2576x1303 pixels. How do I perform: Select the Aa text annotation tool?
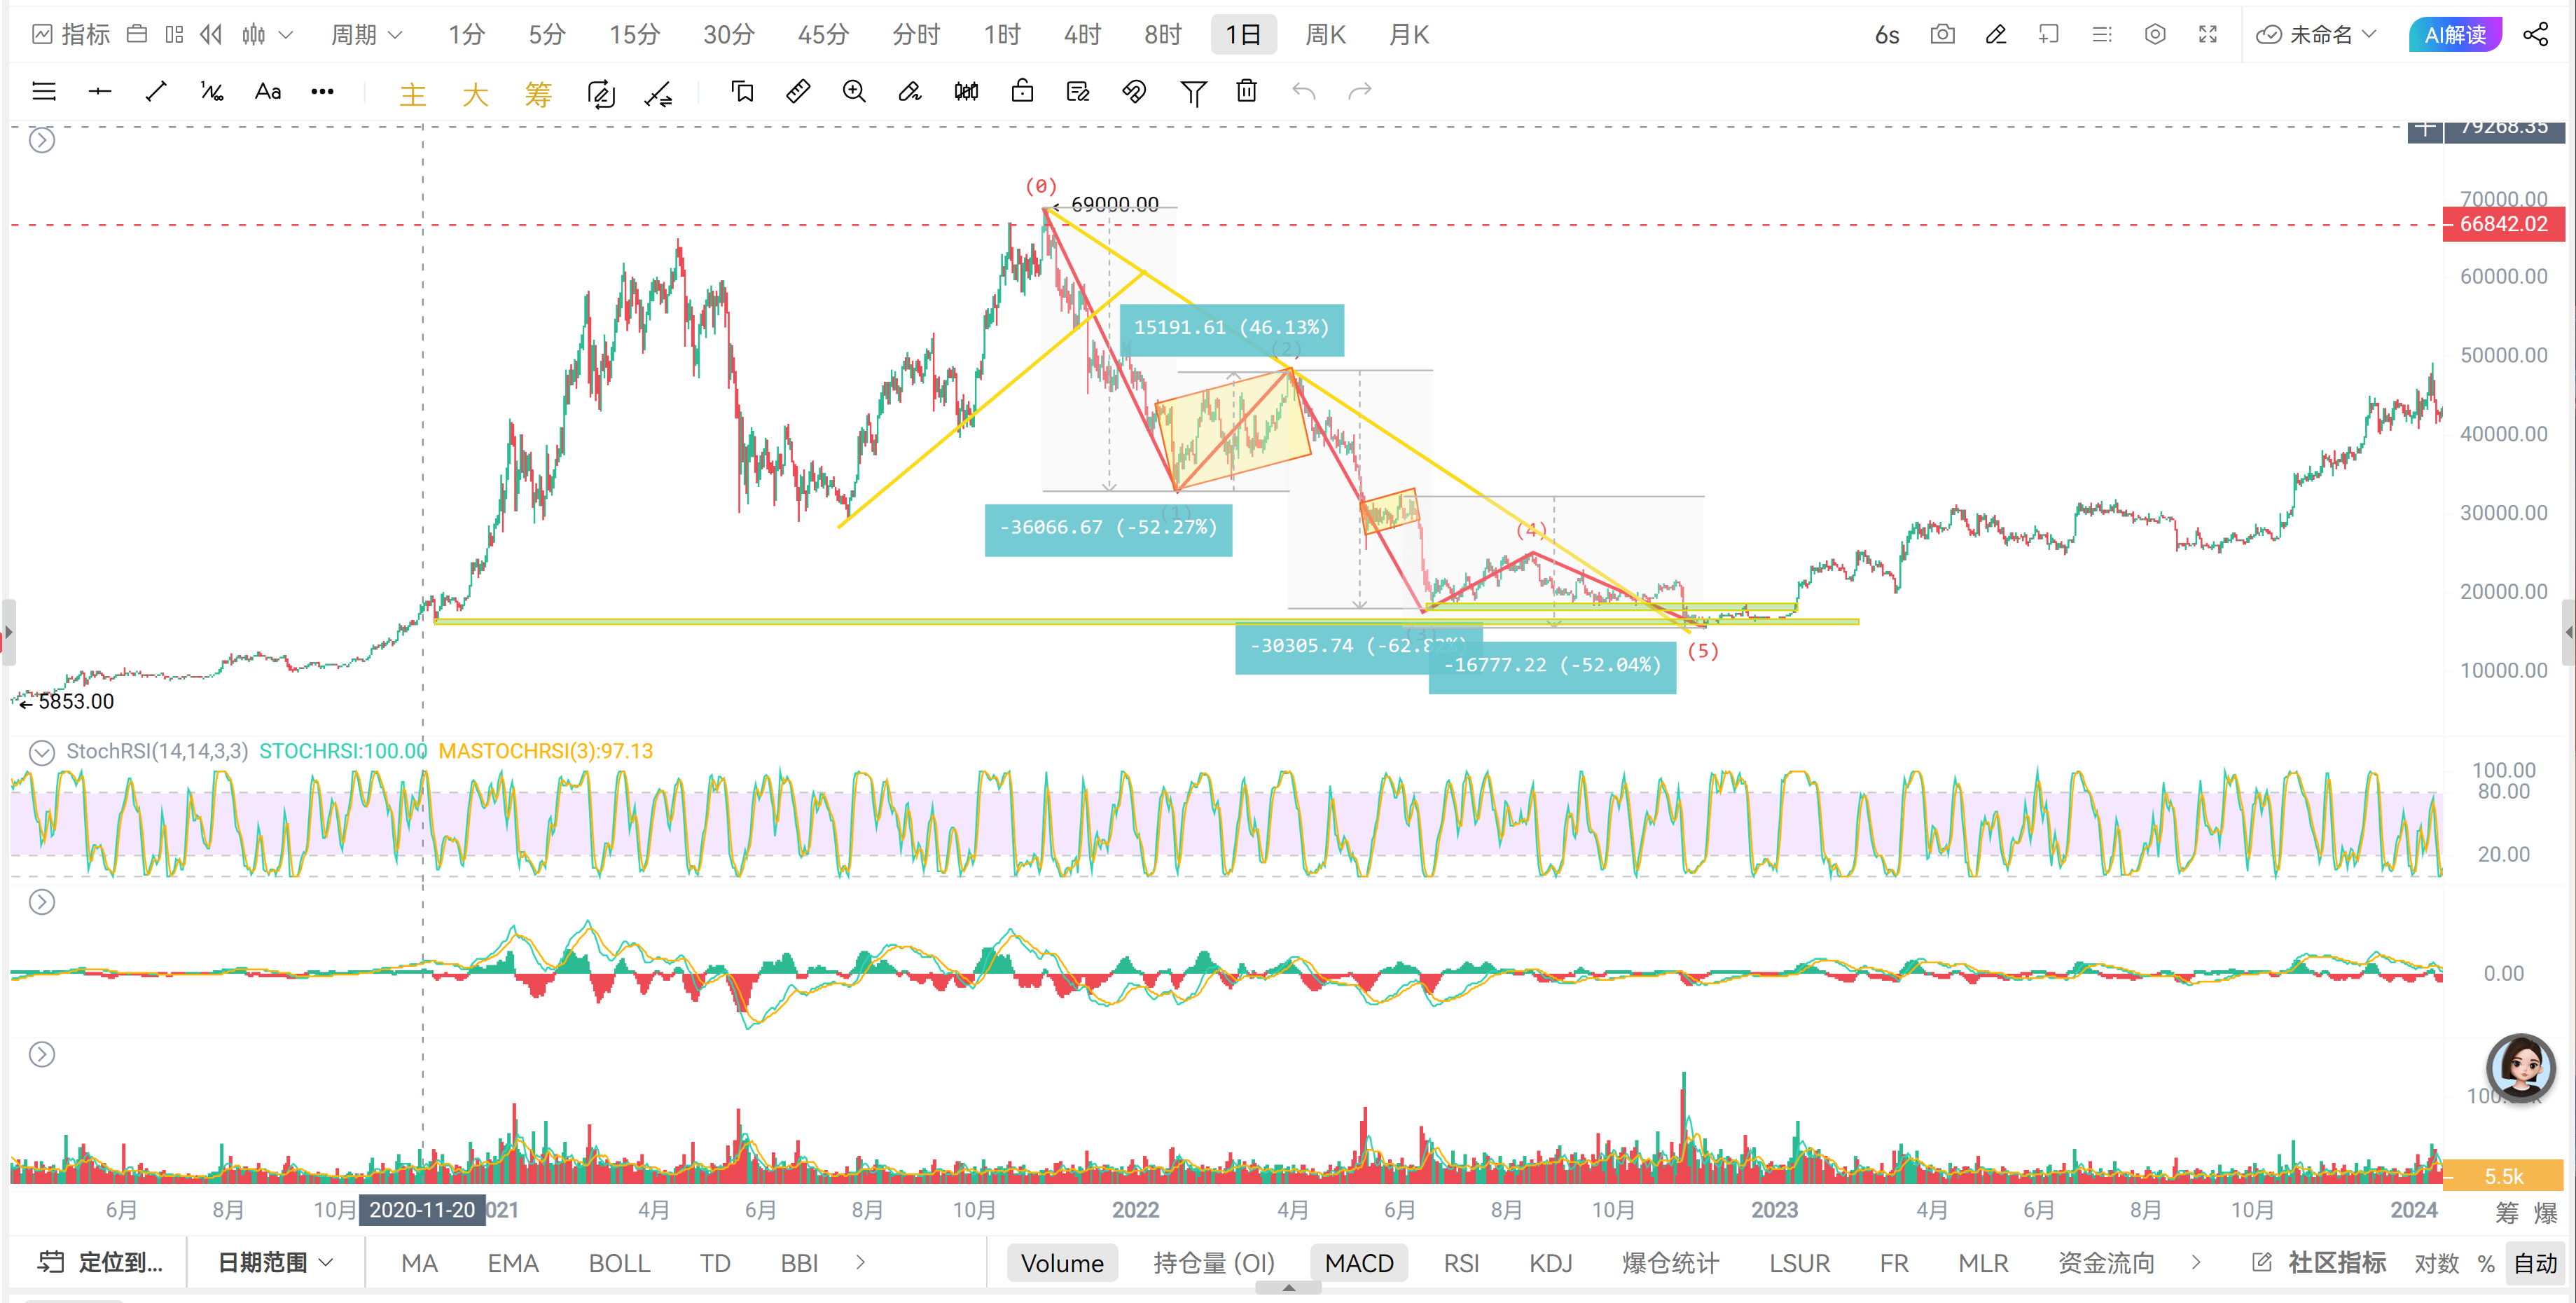point(267,92)
